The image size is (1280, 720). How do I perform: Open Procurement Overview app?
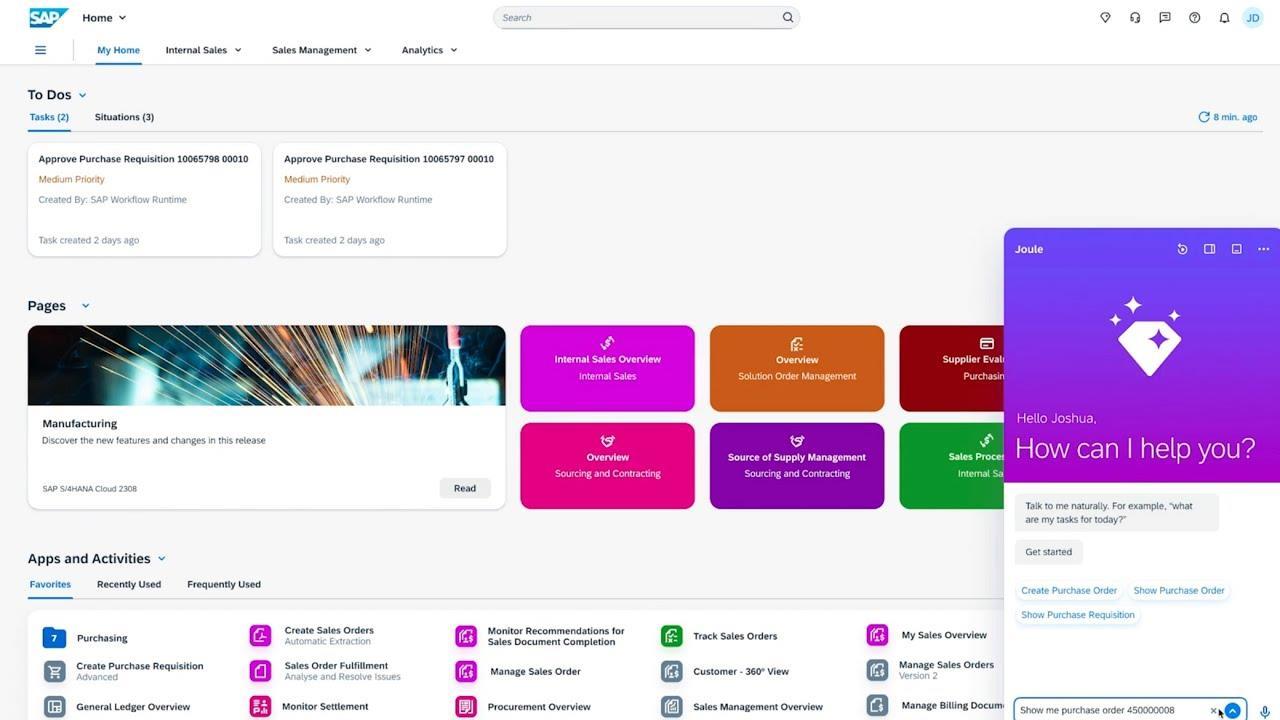(x=523, y=707)
